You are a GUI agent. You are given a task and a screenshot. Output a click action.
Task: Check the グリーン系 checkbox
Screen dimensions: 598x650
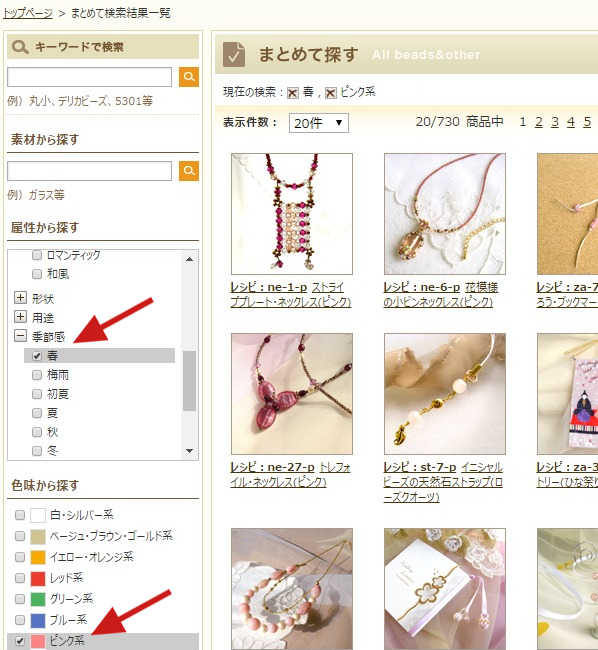(19, 599)
